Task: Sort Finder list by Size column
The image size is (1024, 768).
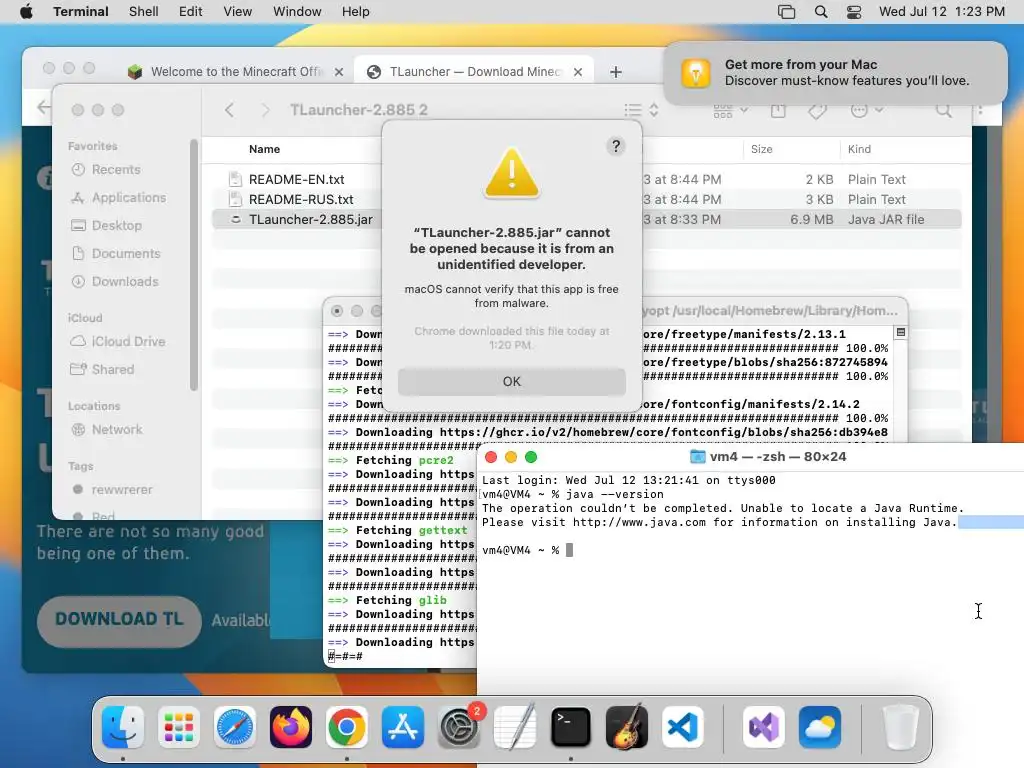Action: (761, 149)
